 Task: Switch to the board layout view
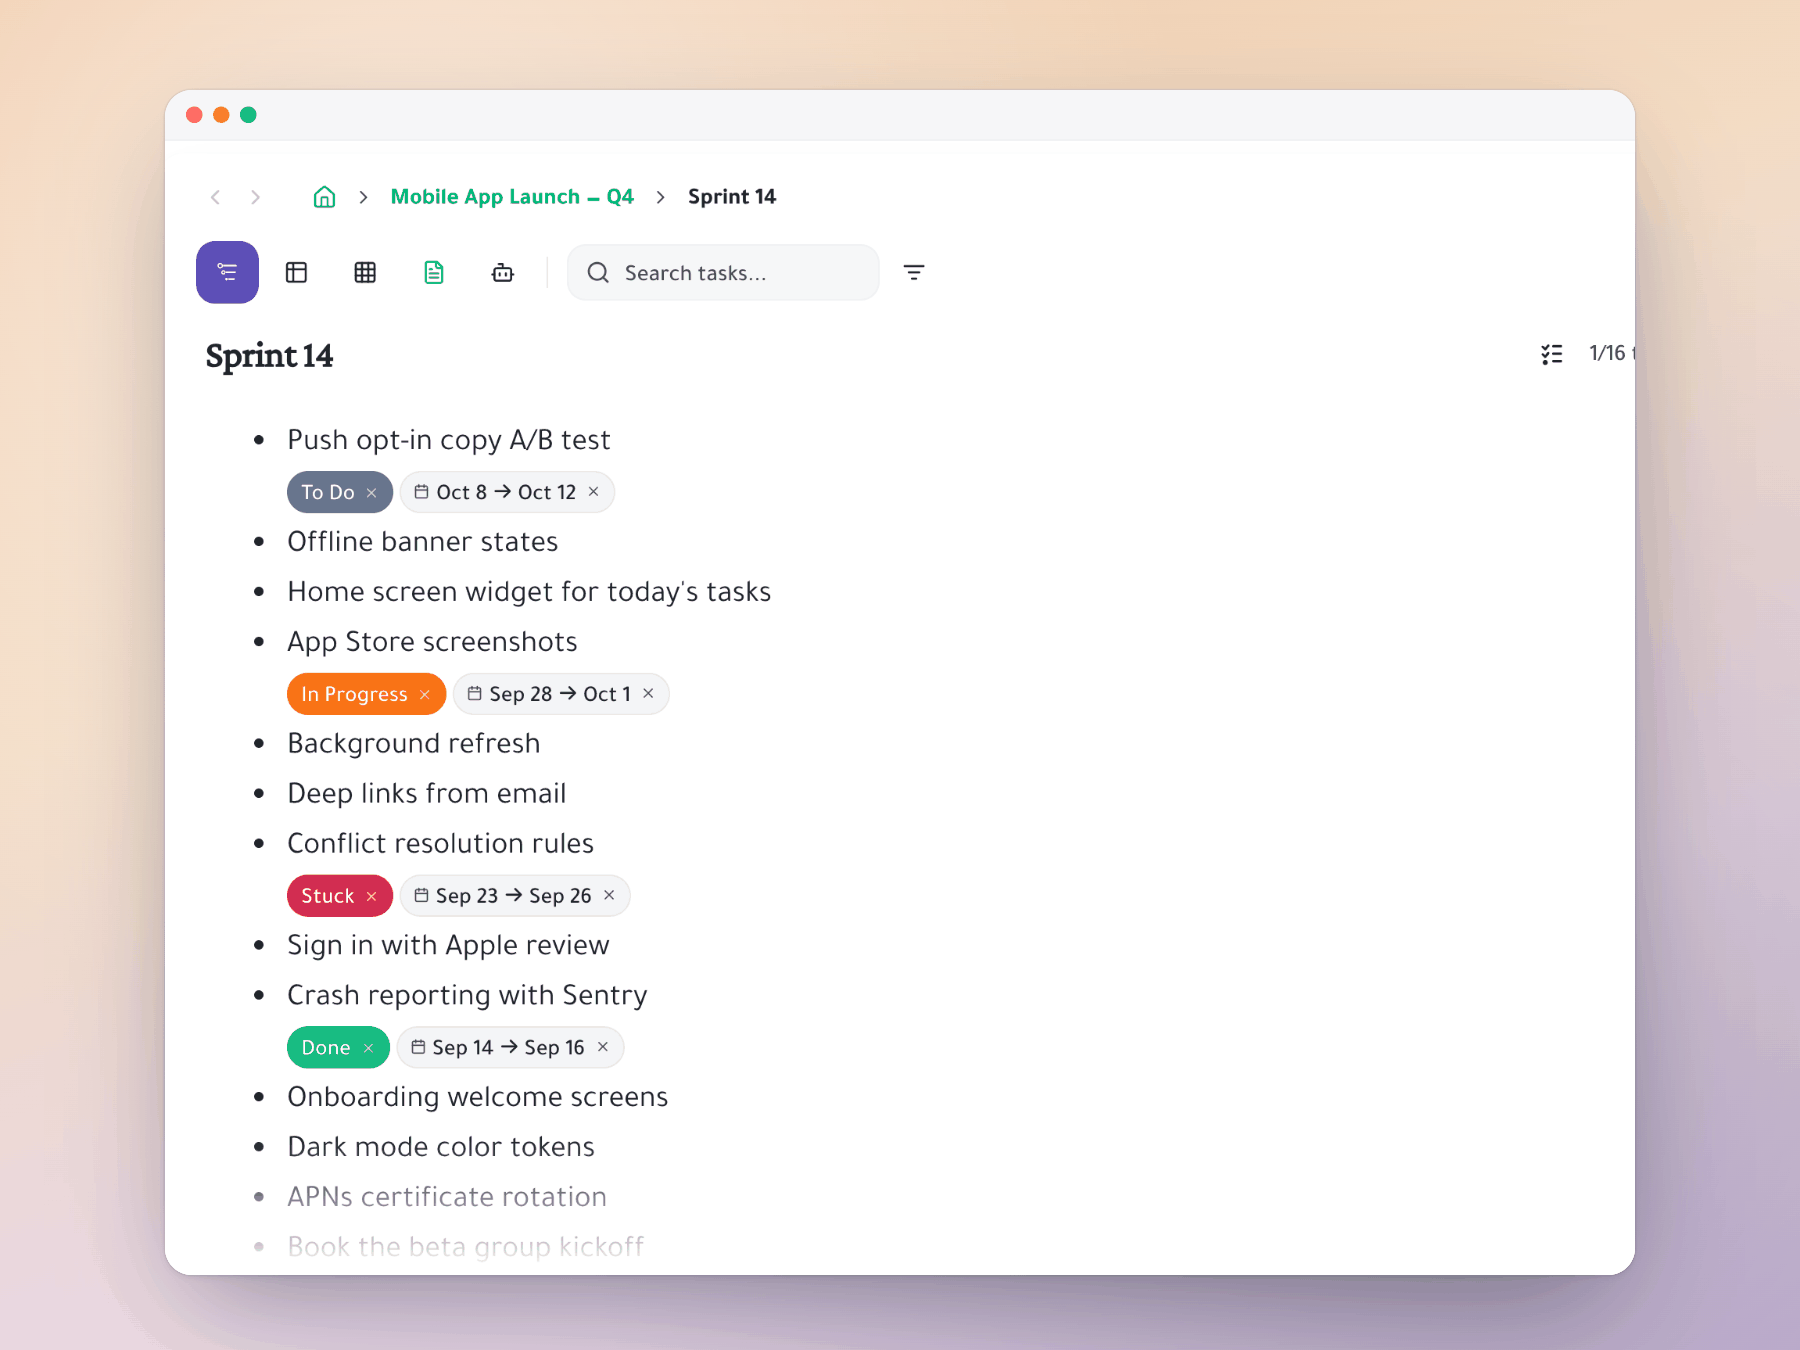pyautogui.click(x=296, y=272)
